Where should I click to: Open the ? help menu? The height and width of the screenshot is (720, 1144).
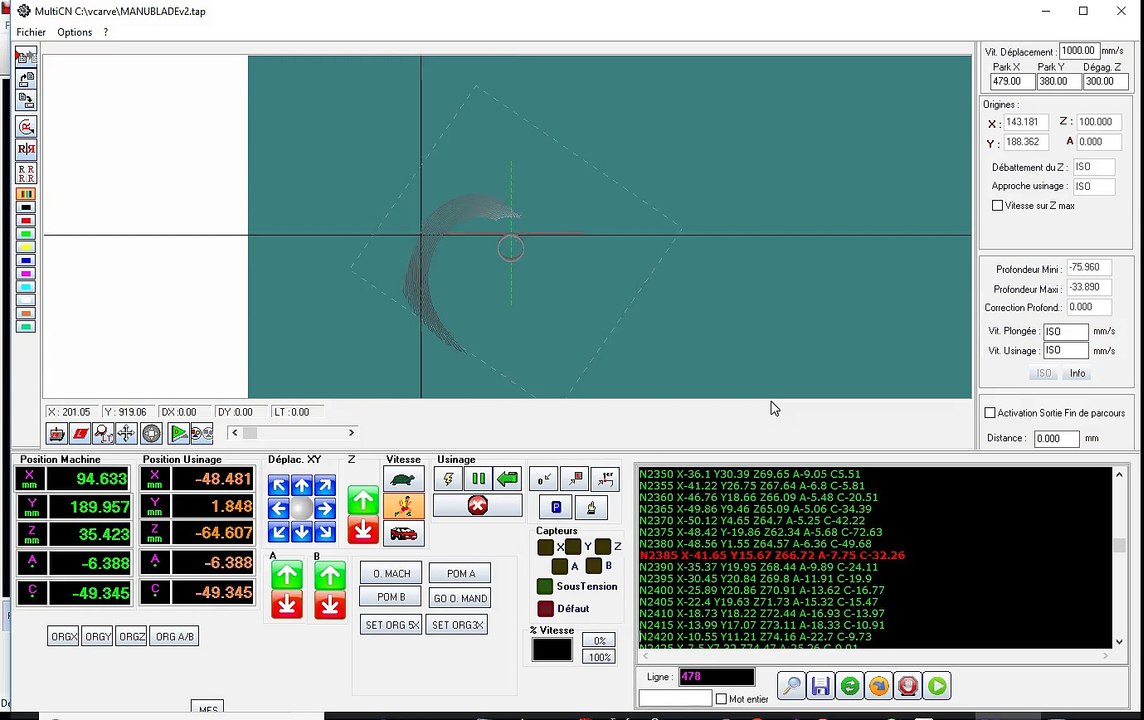pyautogui.click(x=106, y=32)
